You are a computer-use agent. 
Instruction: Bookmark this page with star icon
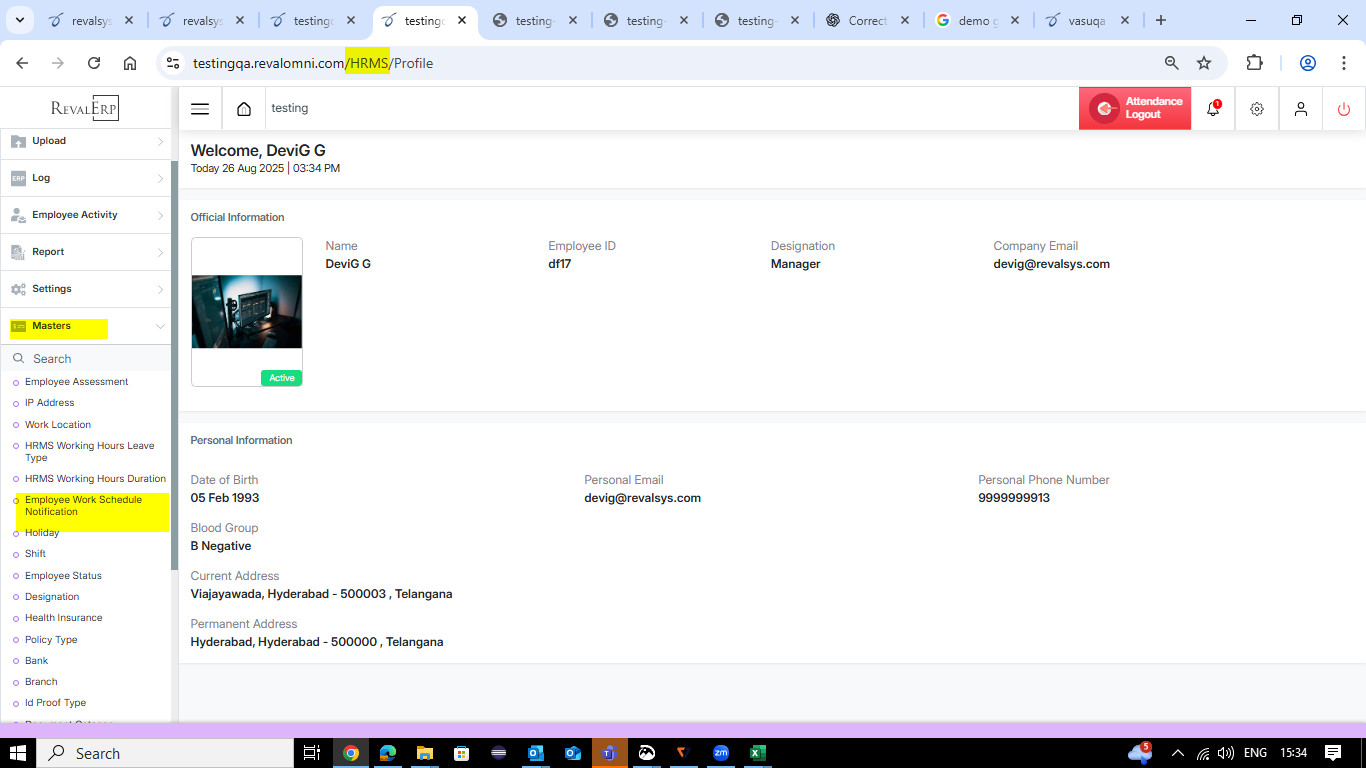[x=1204, y=63]
